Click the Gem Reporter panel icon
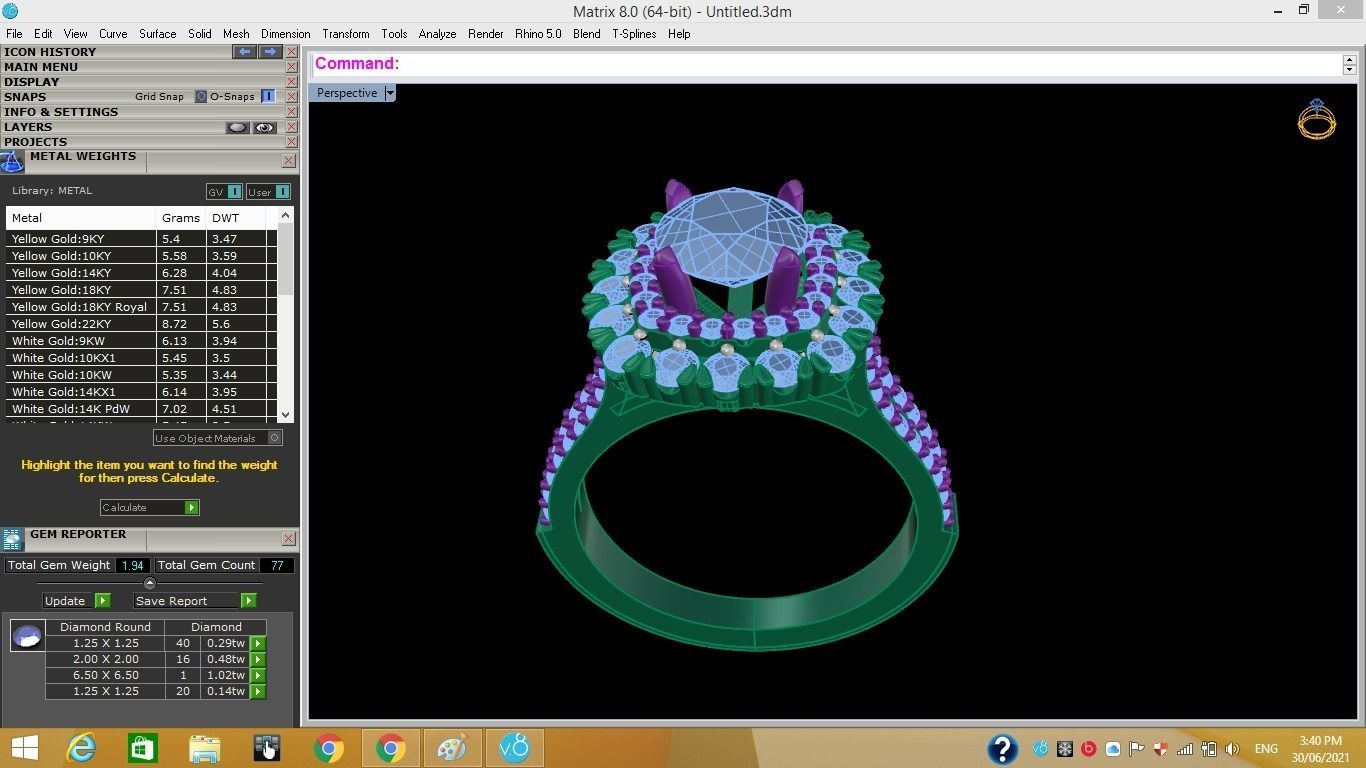 (12, 539)
